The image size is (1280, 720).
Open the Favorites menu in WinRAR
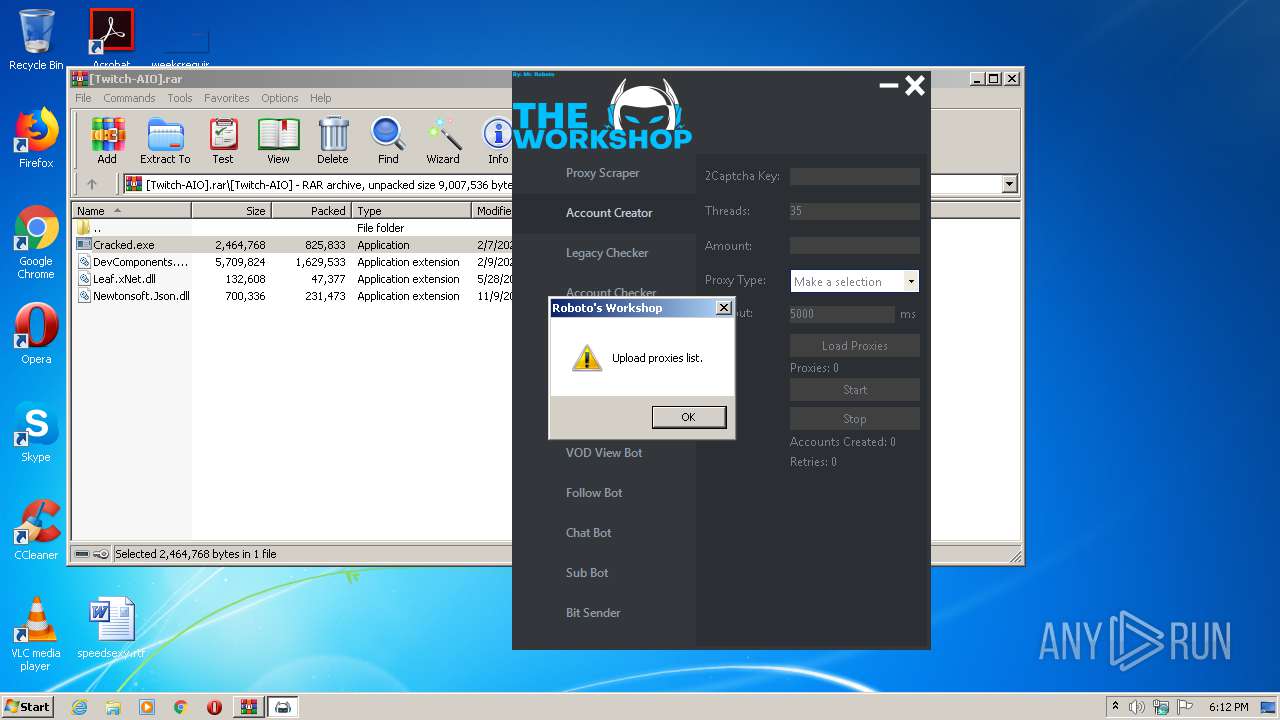[x=227, y=98]
